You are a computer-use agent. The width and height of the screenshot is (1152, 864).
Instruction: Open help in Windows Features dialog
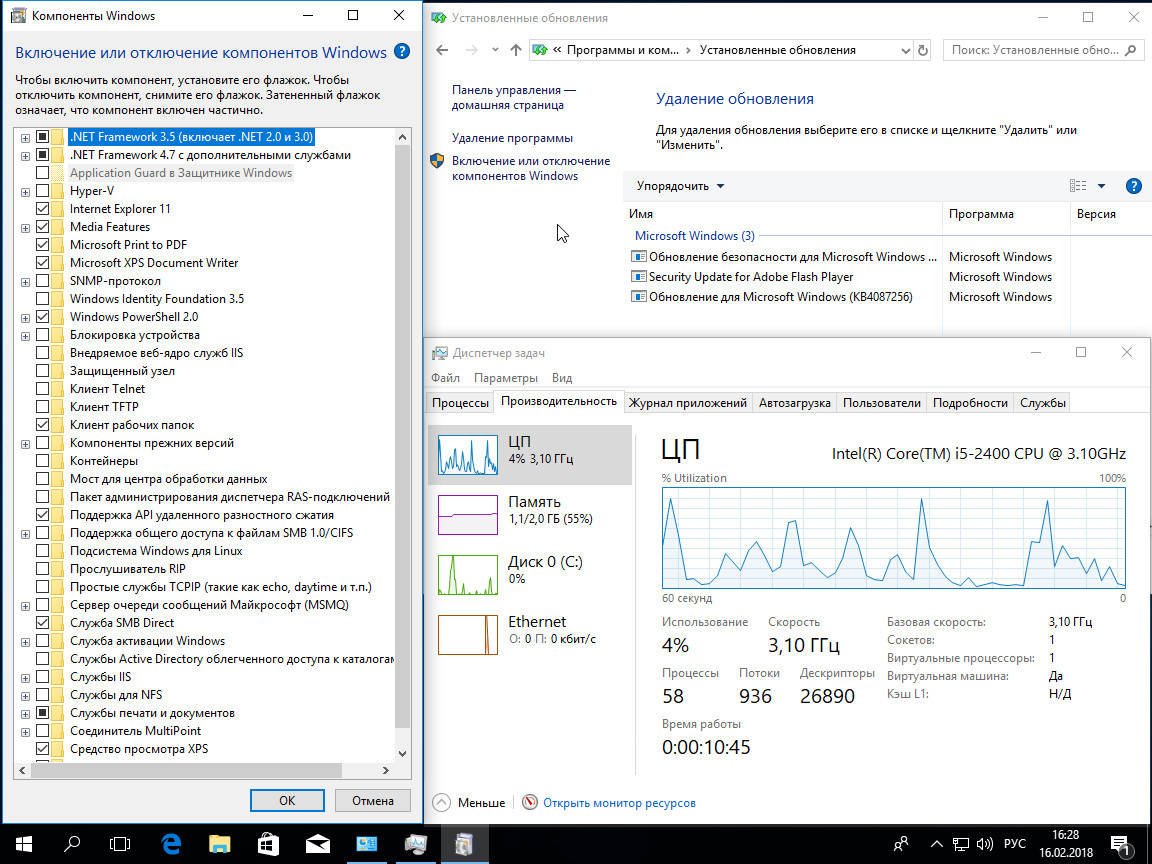point(402,51)
